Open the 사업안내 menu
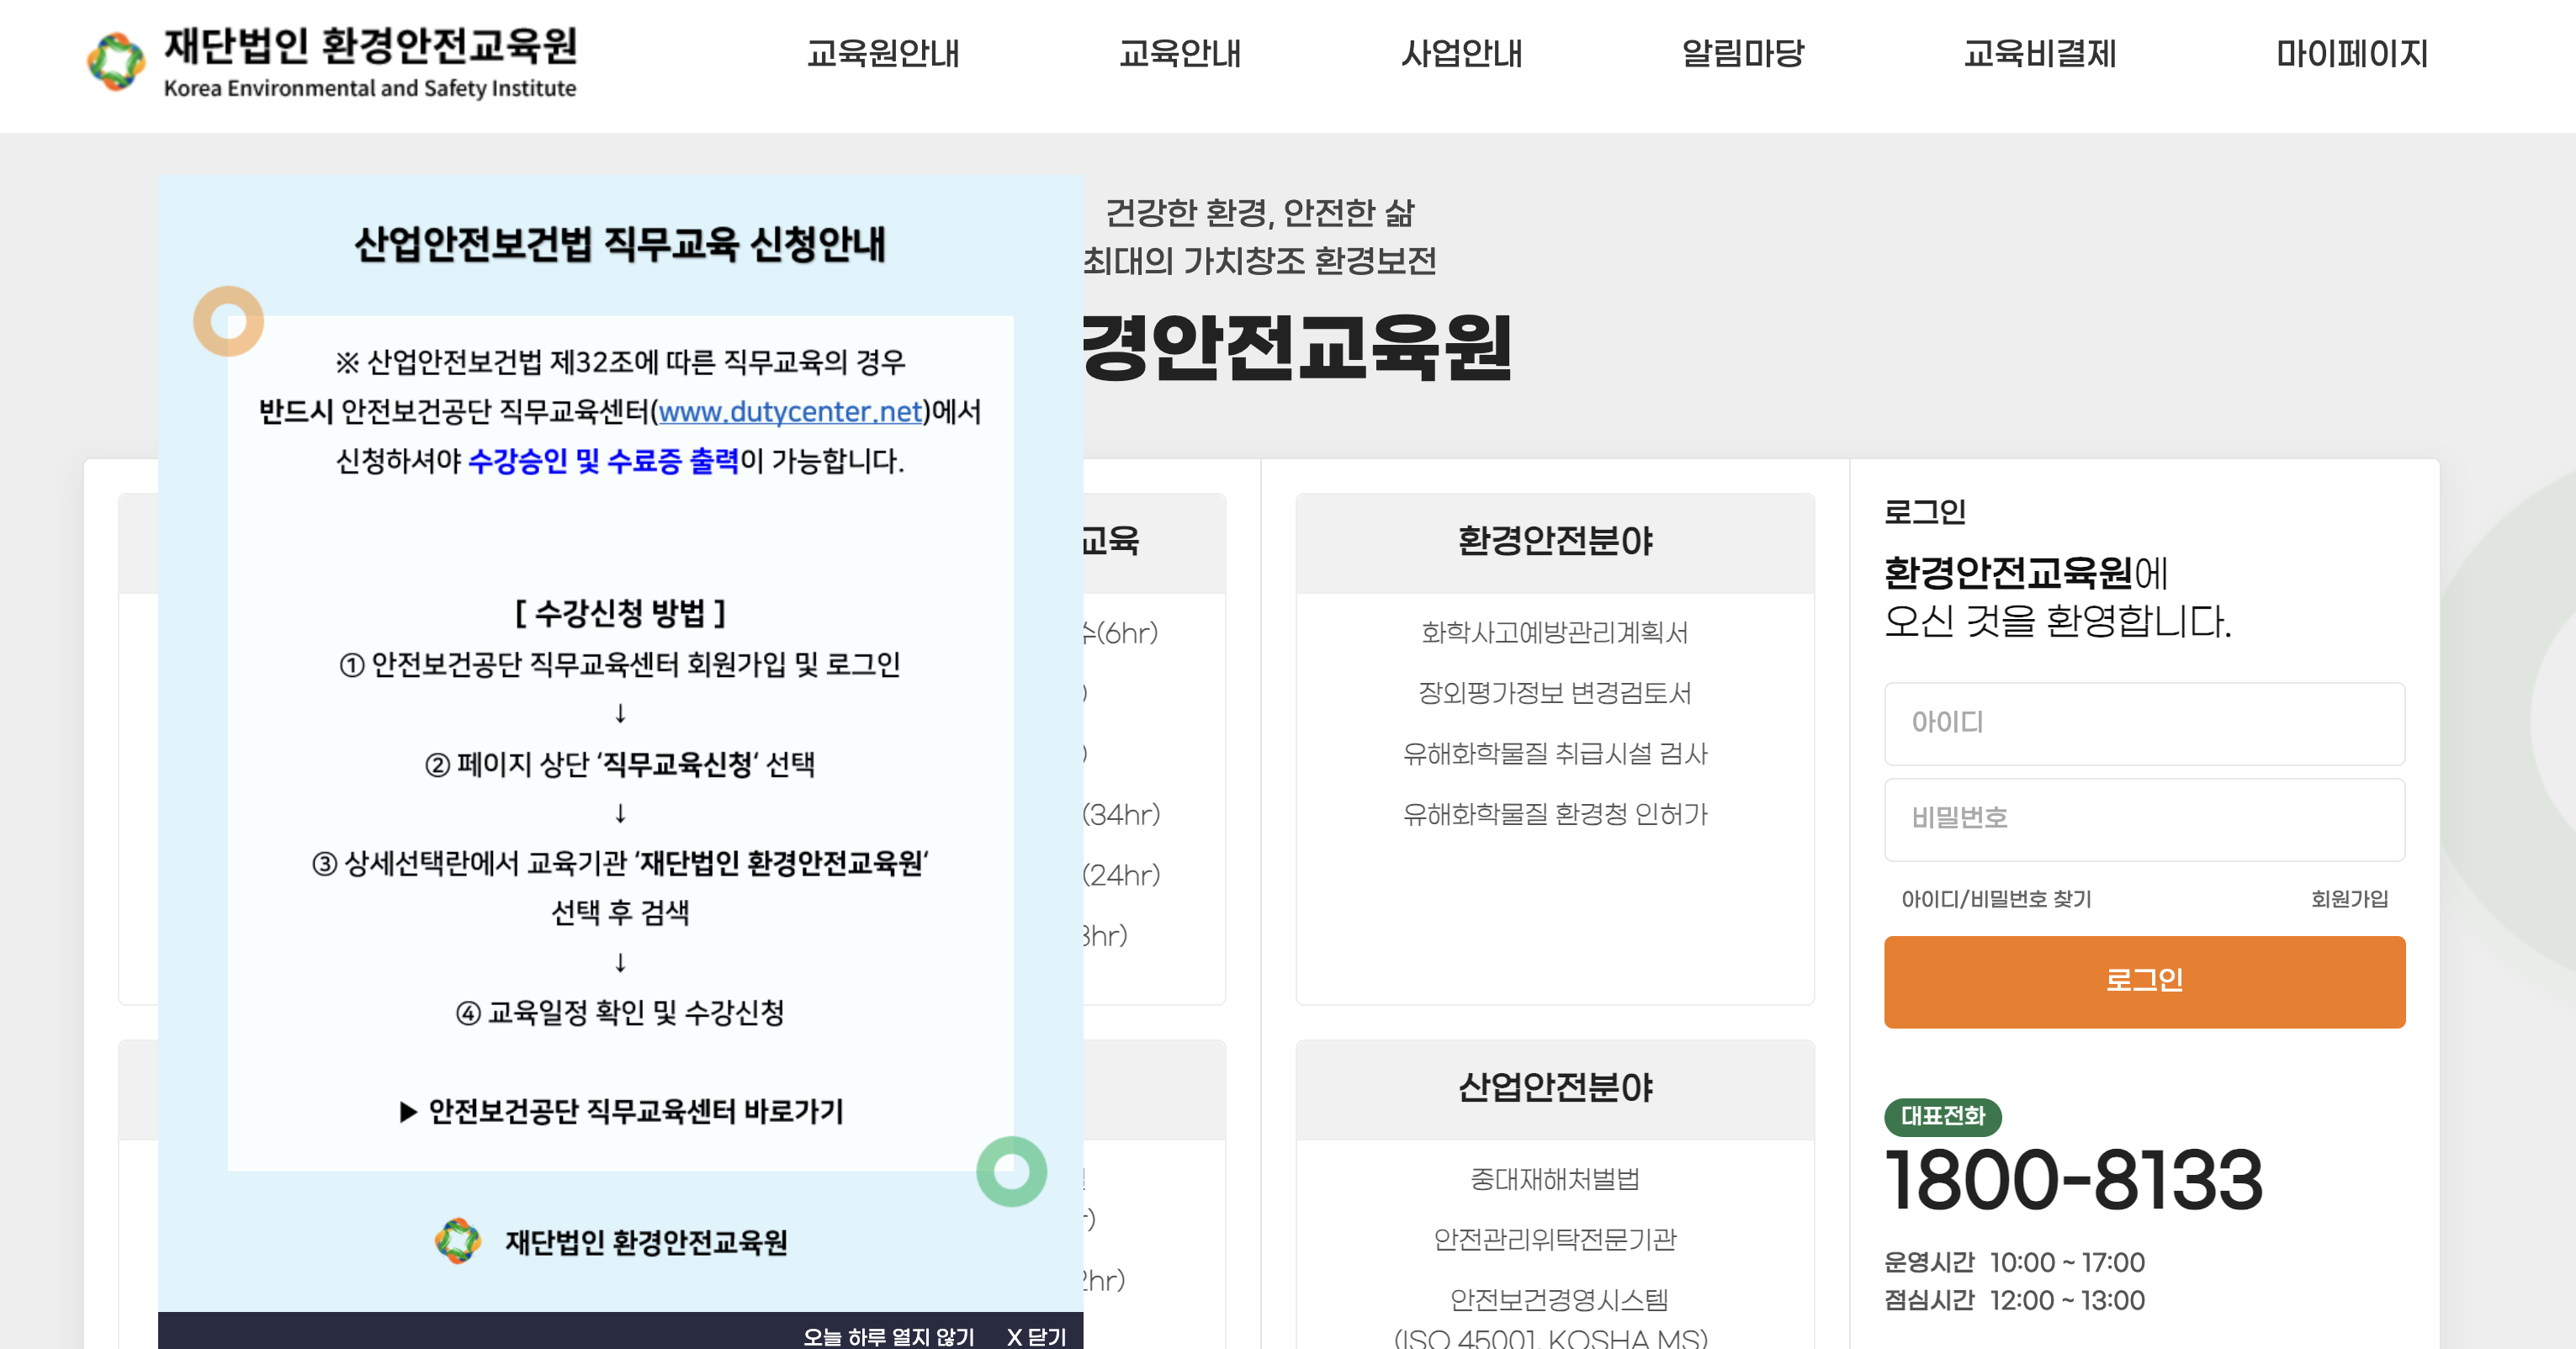 tap(1461, 54)
